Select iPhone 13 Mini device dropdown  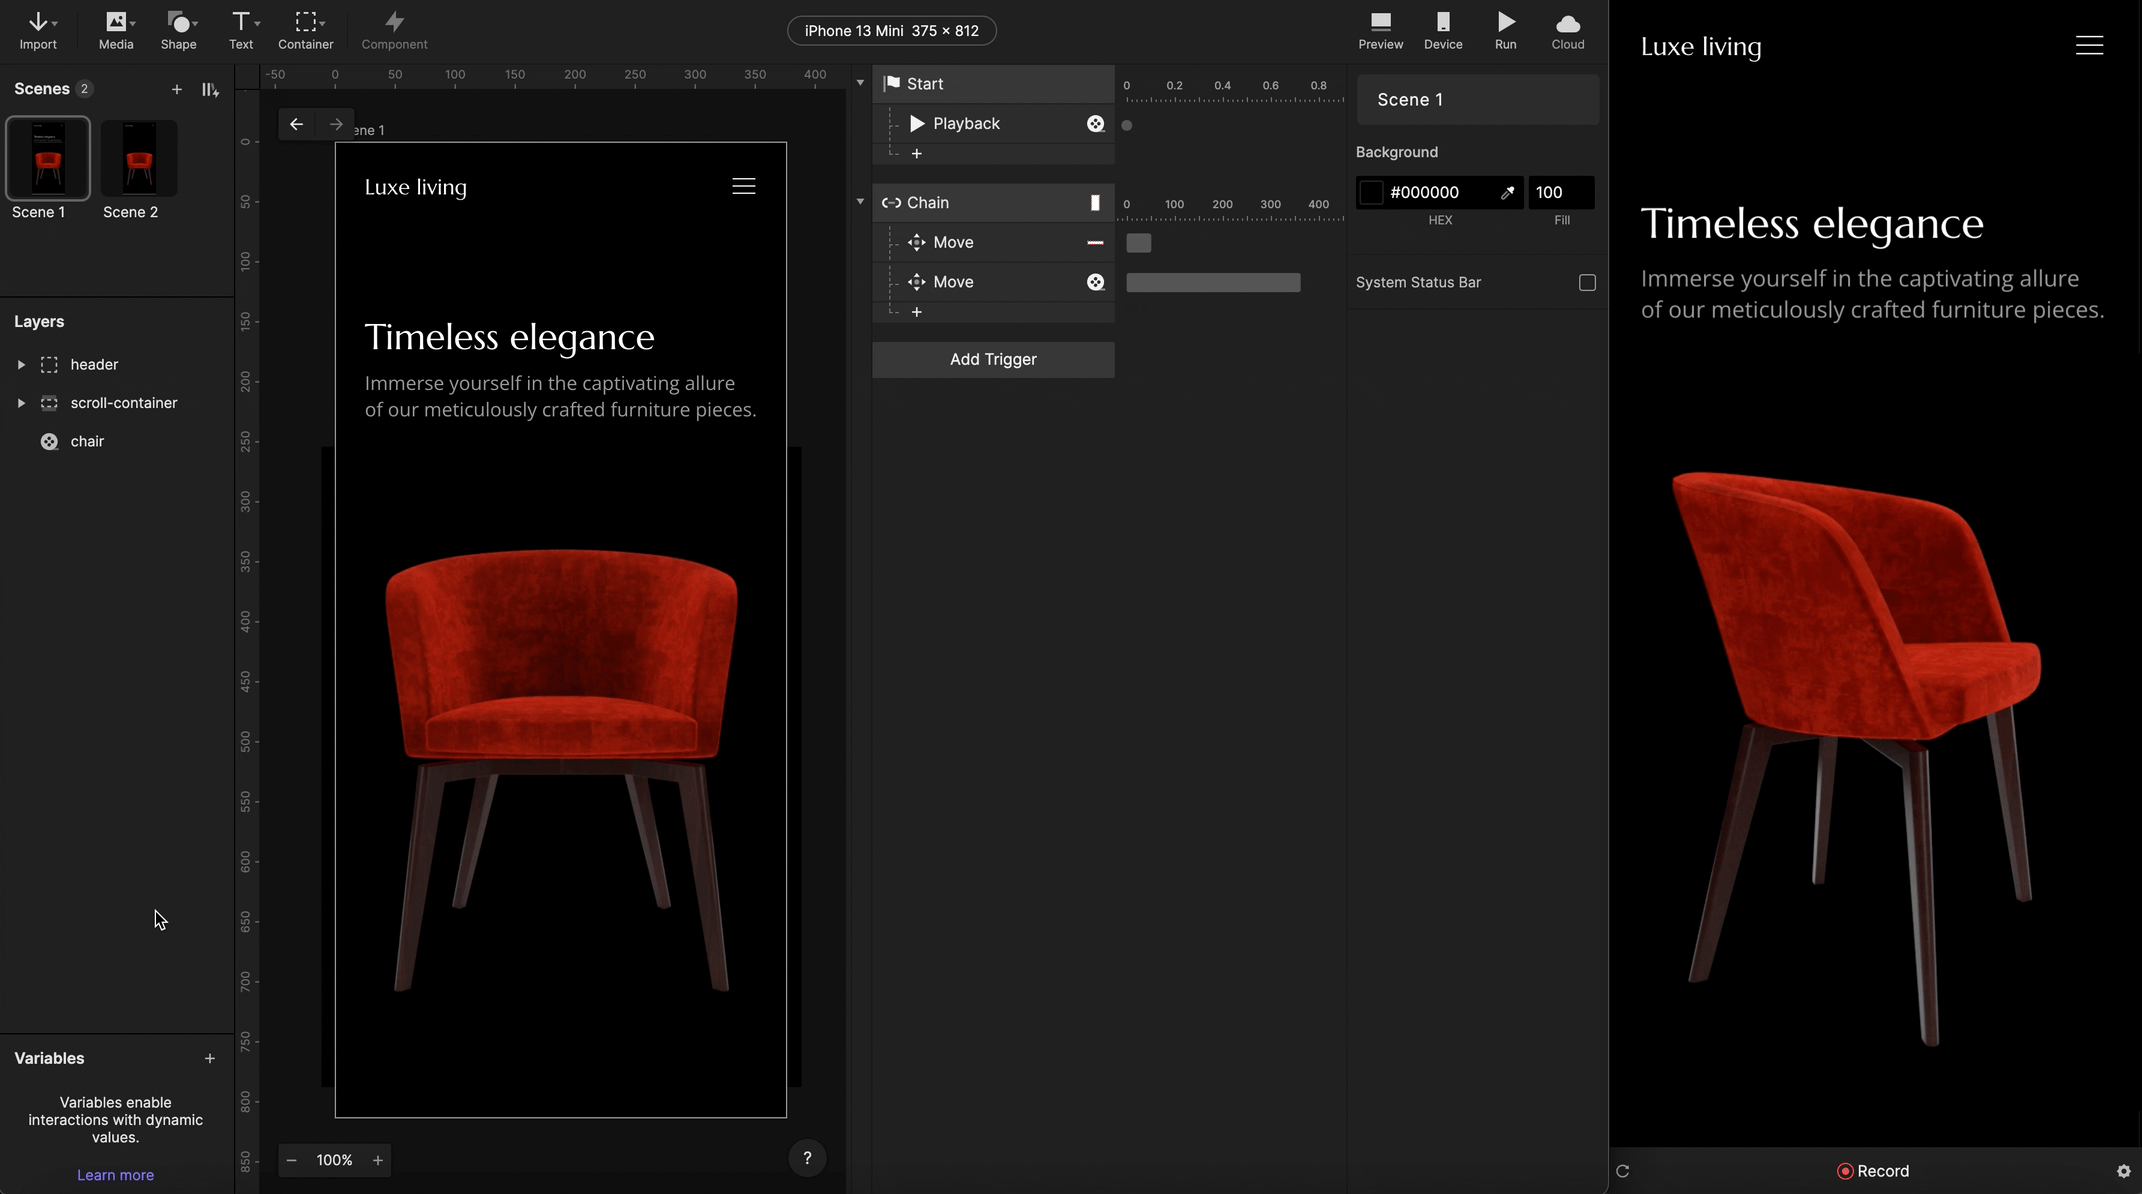coord(889,29)
